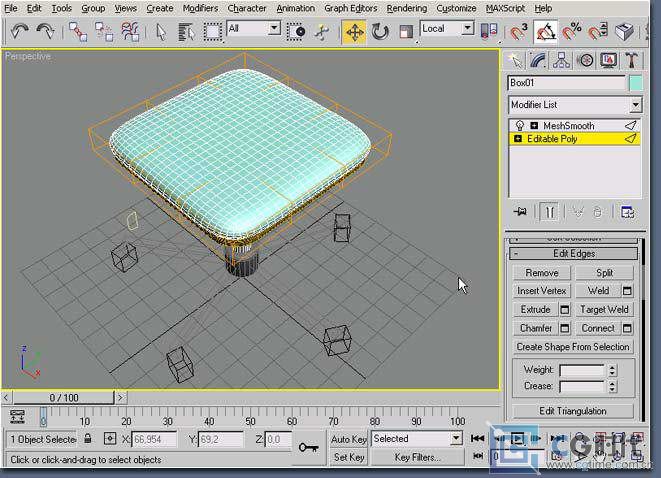Toggle the Spinner Snap button
The width and height of the screenshot is (661, 478).
click(x=598, y=32)
